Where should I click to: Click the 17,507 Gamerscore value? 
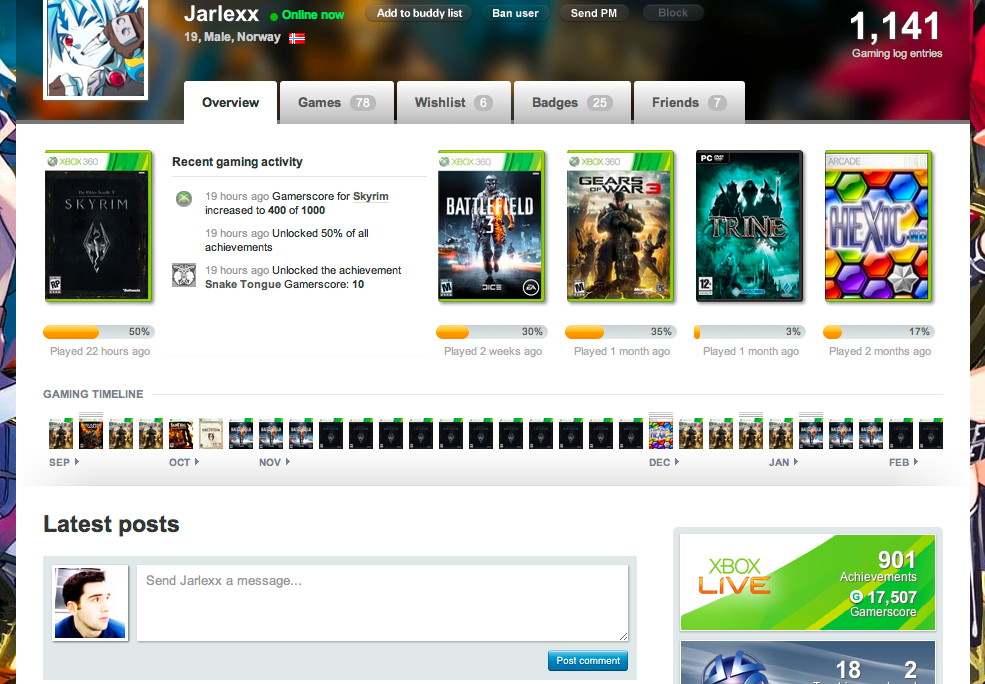tap(891, 597)
